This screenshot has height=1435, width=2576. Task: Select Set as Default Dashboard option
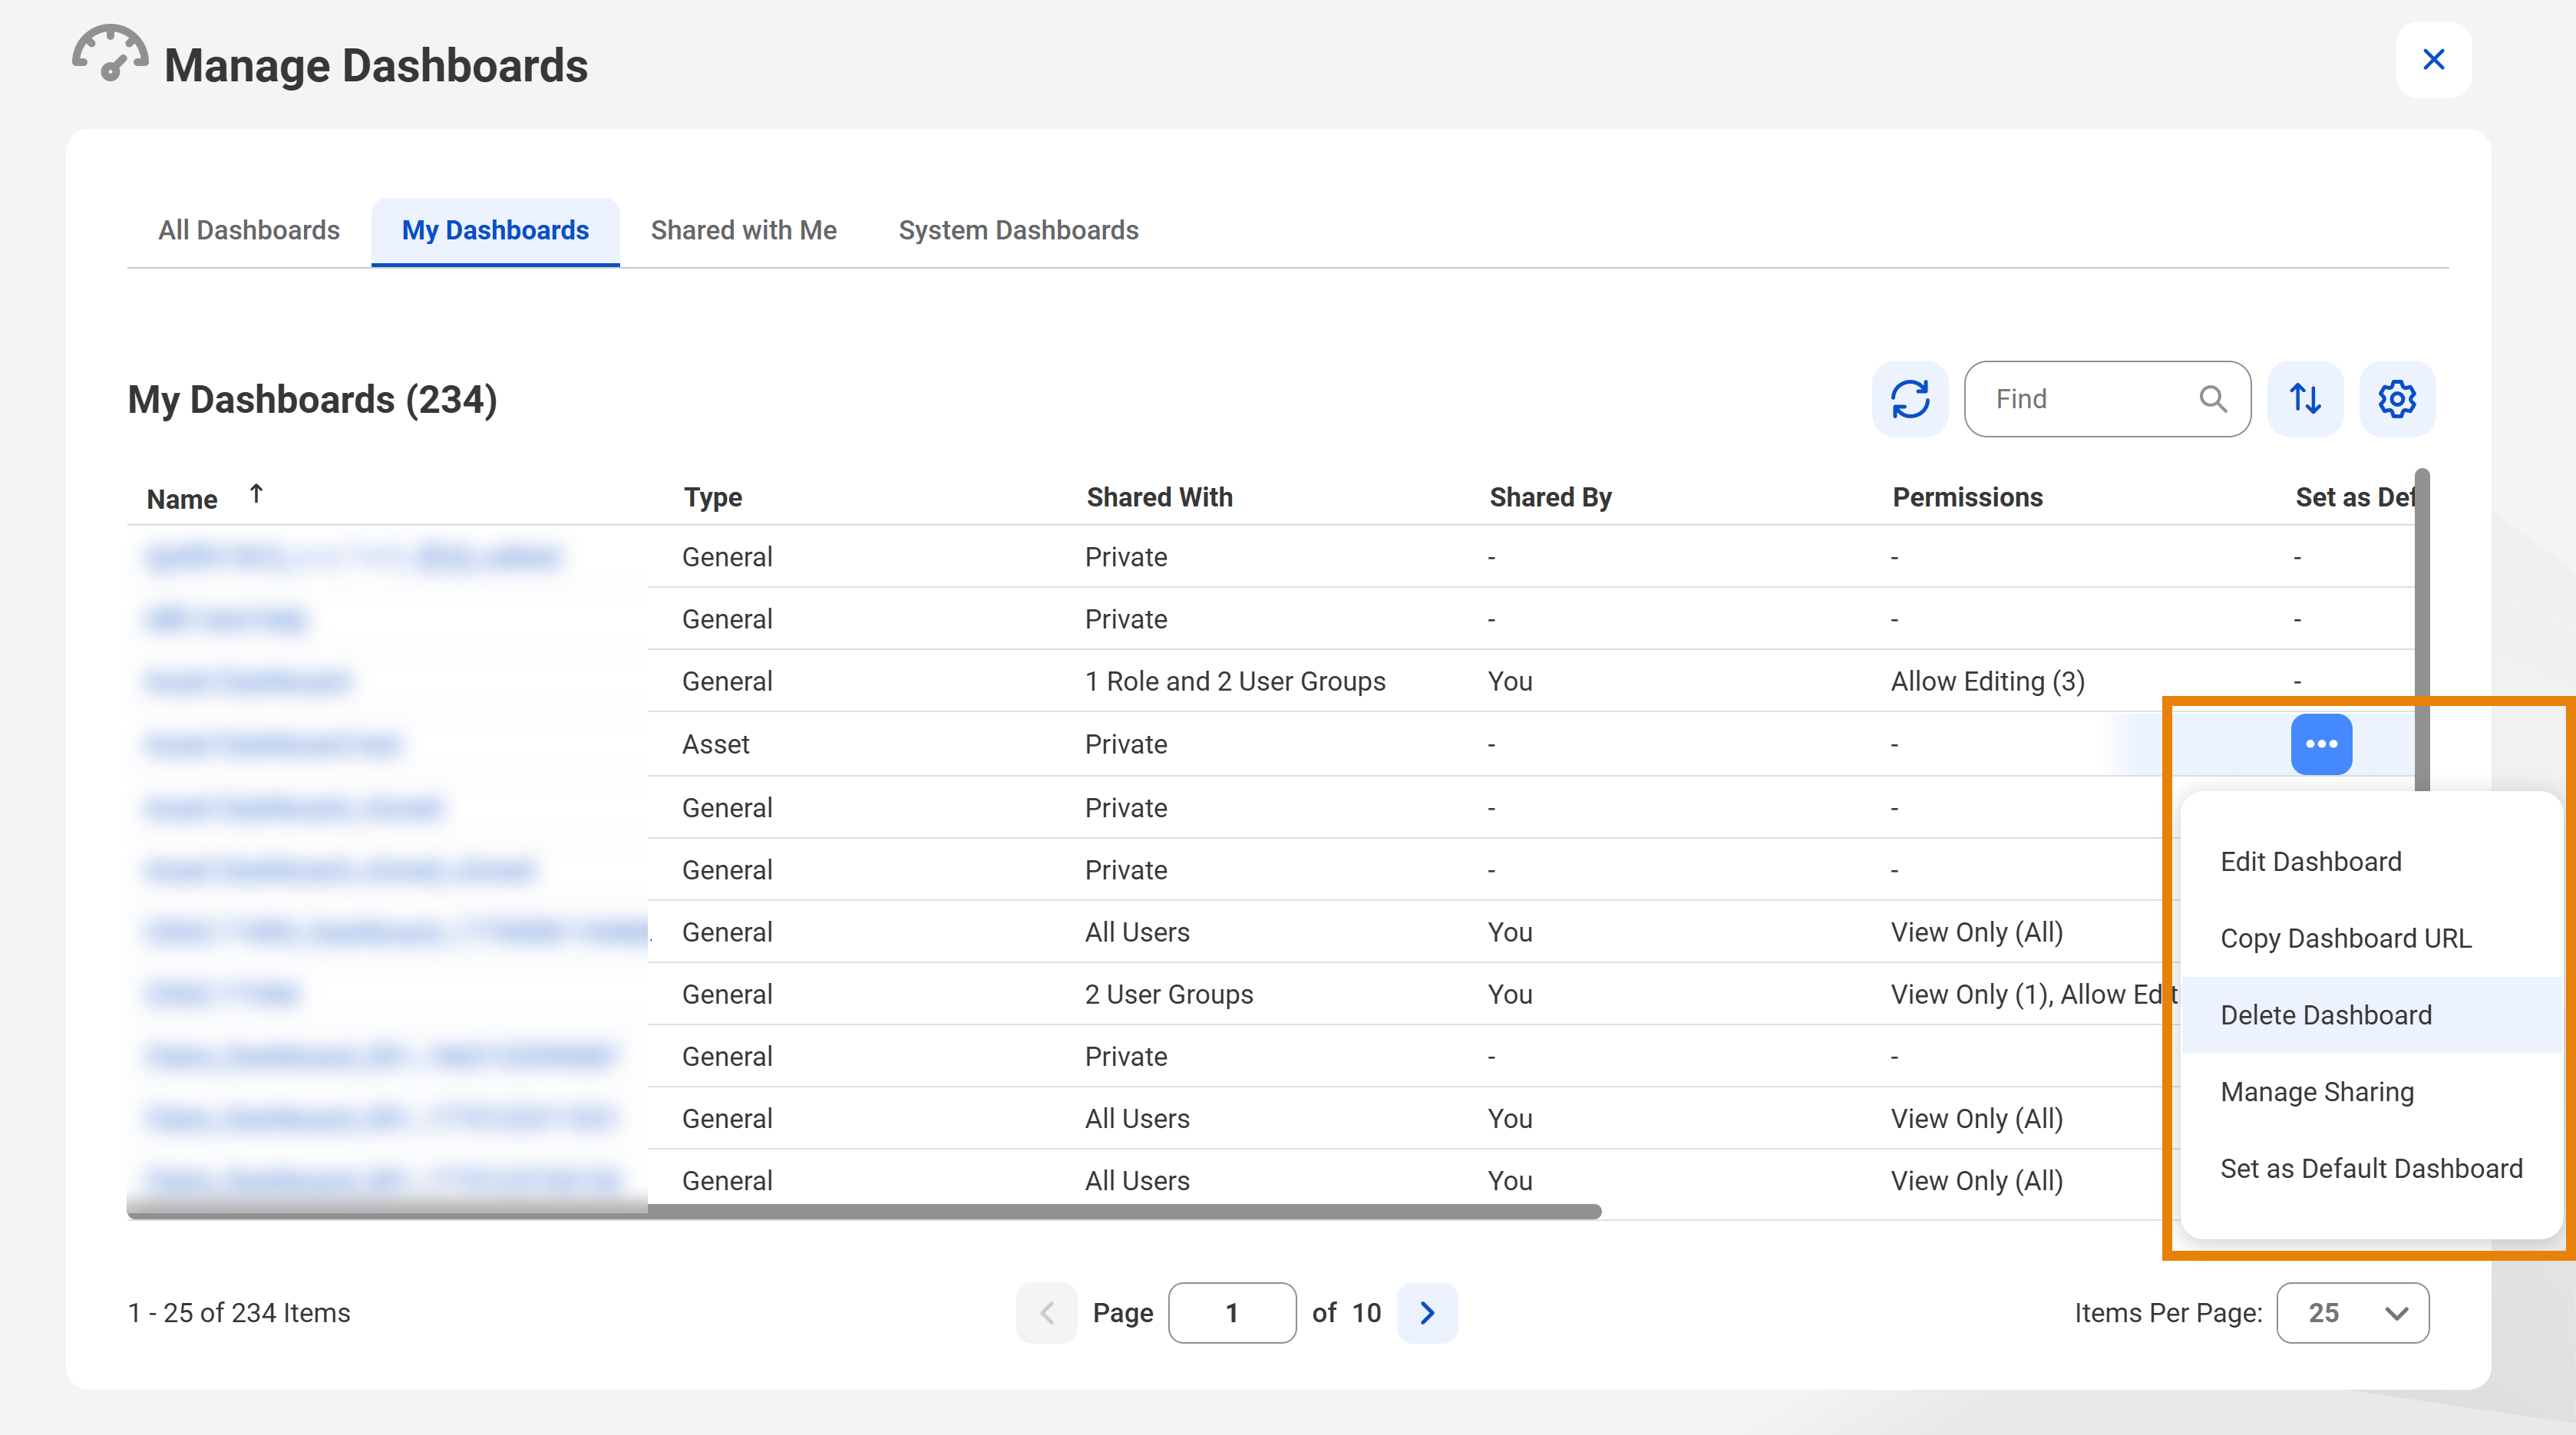(x=2370, y=1169)
